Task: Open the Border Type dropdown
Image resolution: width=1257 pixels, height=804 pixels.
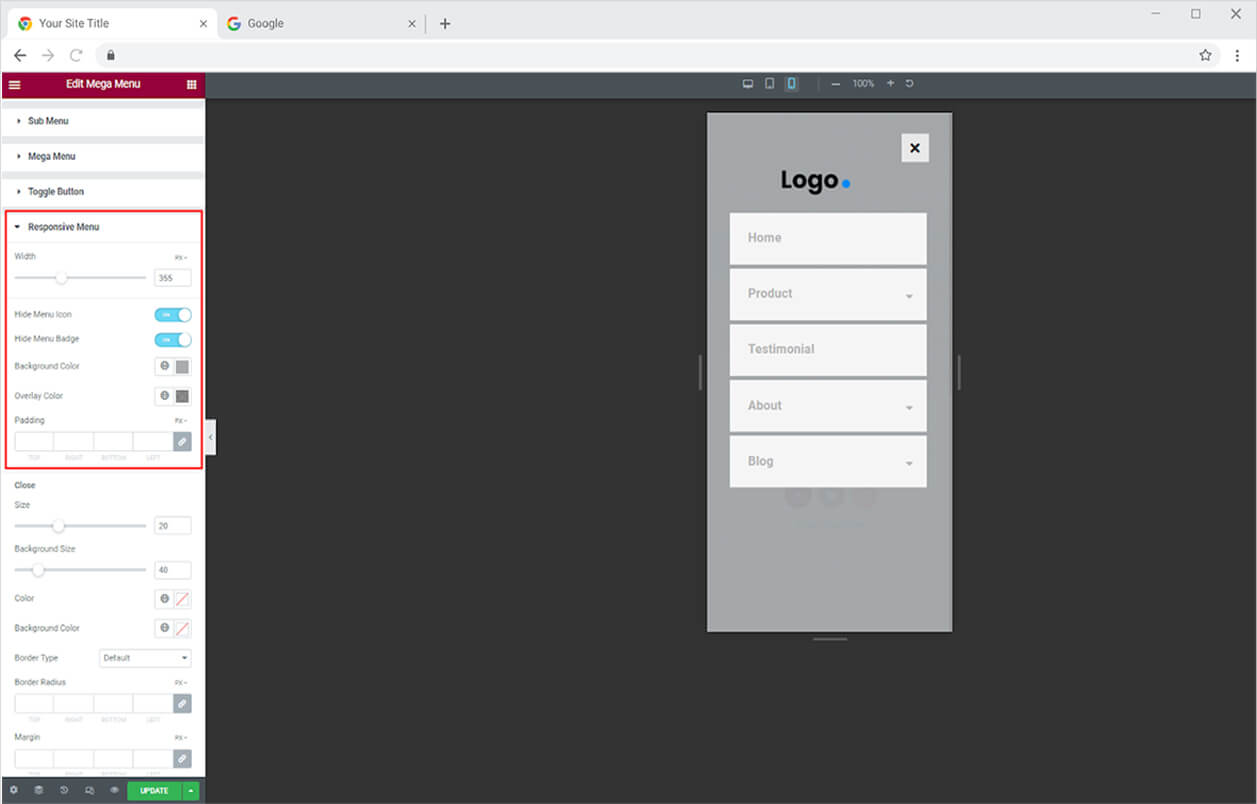Action: point(145,658)
